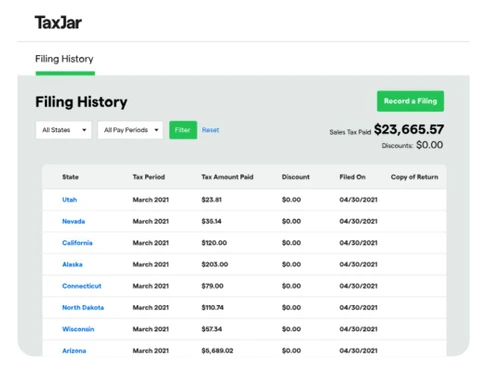
Task: Select the $79.00 tax amount for Connecticut
Action: coord(212,286)
